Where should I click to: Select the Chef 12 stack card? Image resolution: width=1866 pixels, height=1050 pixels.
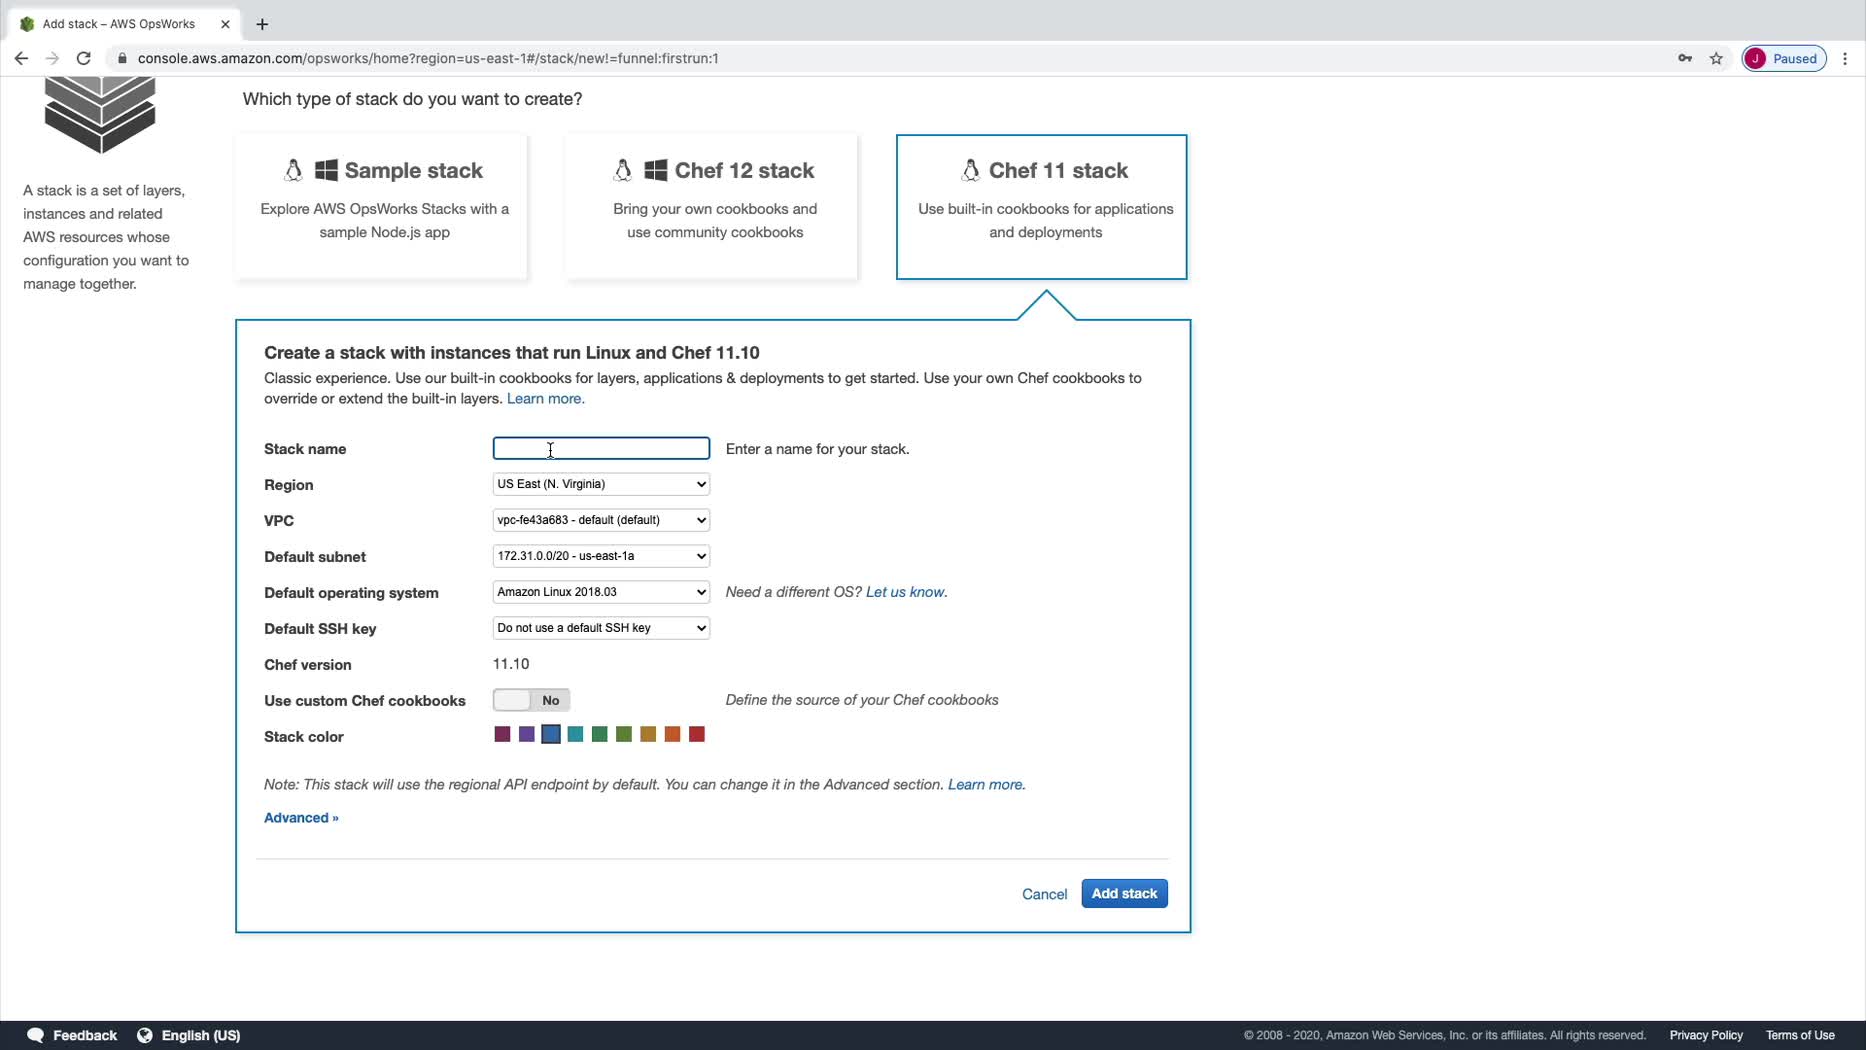[x=712, y=207]
